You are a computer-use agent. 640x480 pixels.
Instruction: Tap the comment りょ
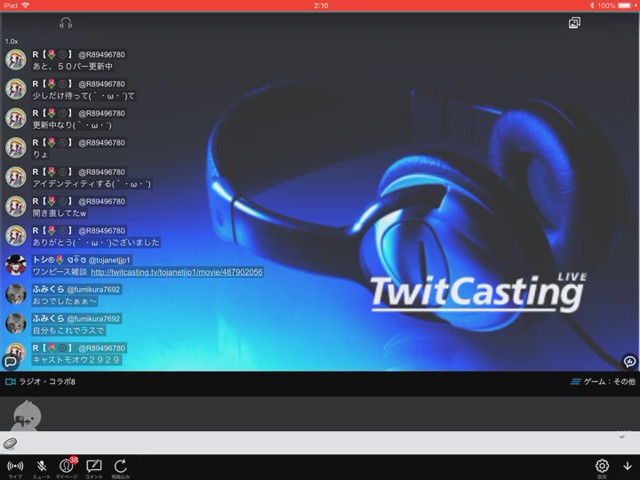[40, 155]
